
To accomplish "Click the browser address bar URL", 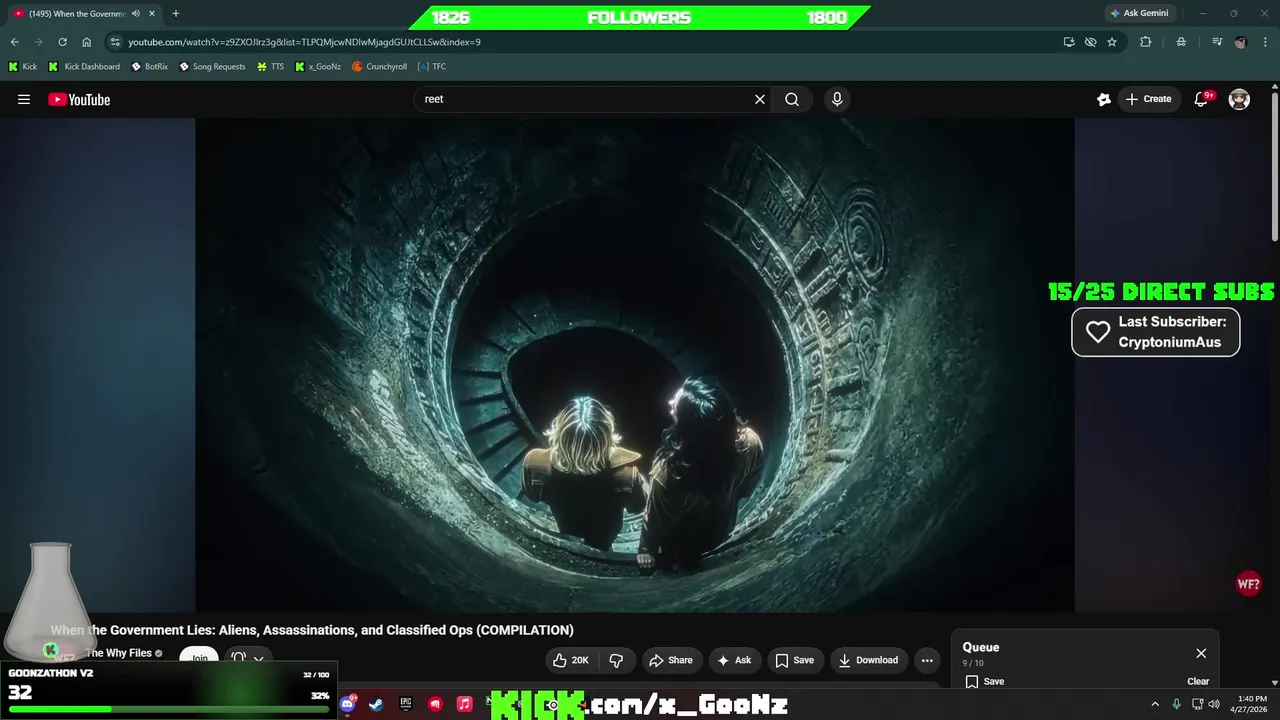I will coord(304,42).
